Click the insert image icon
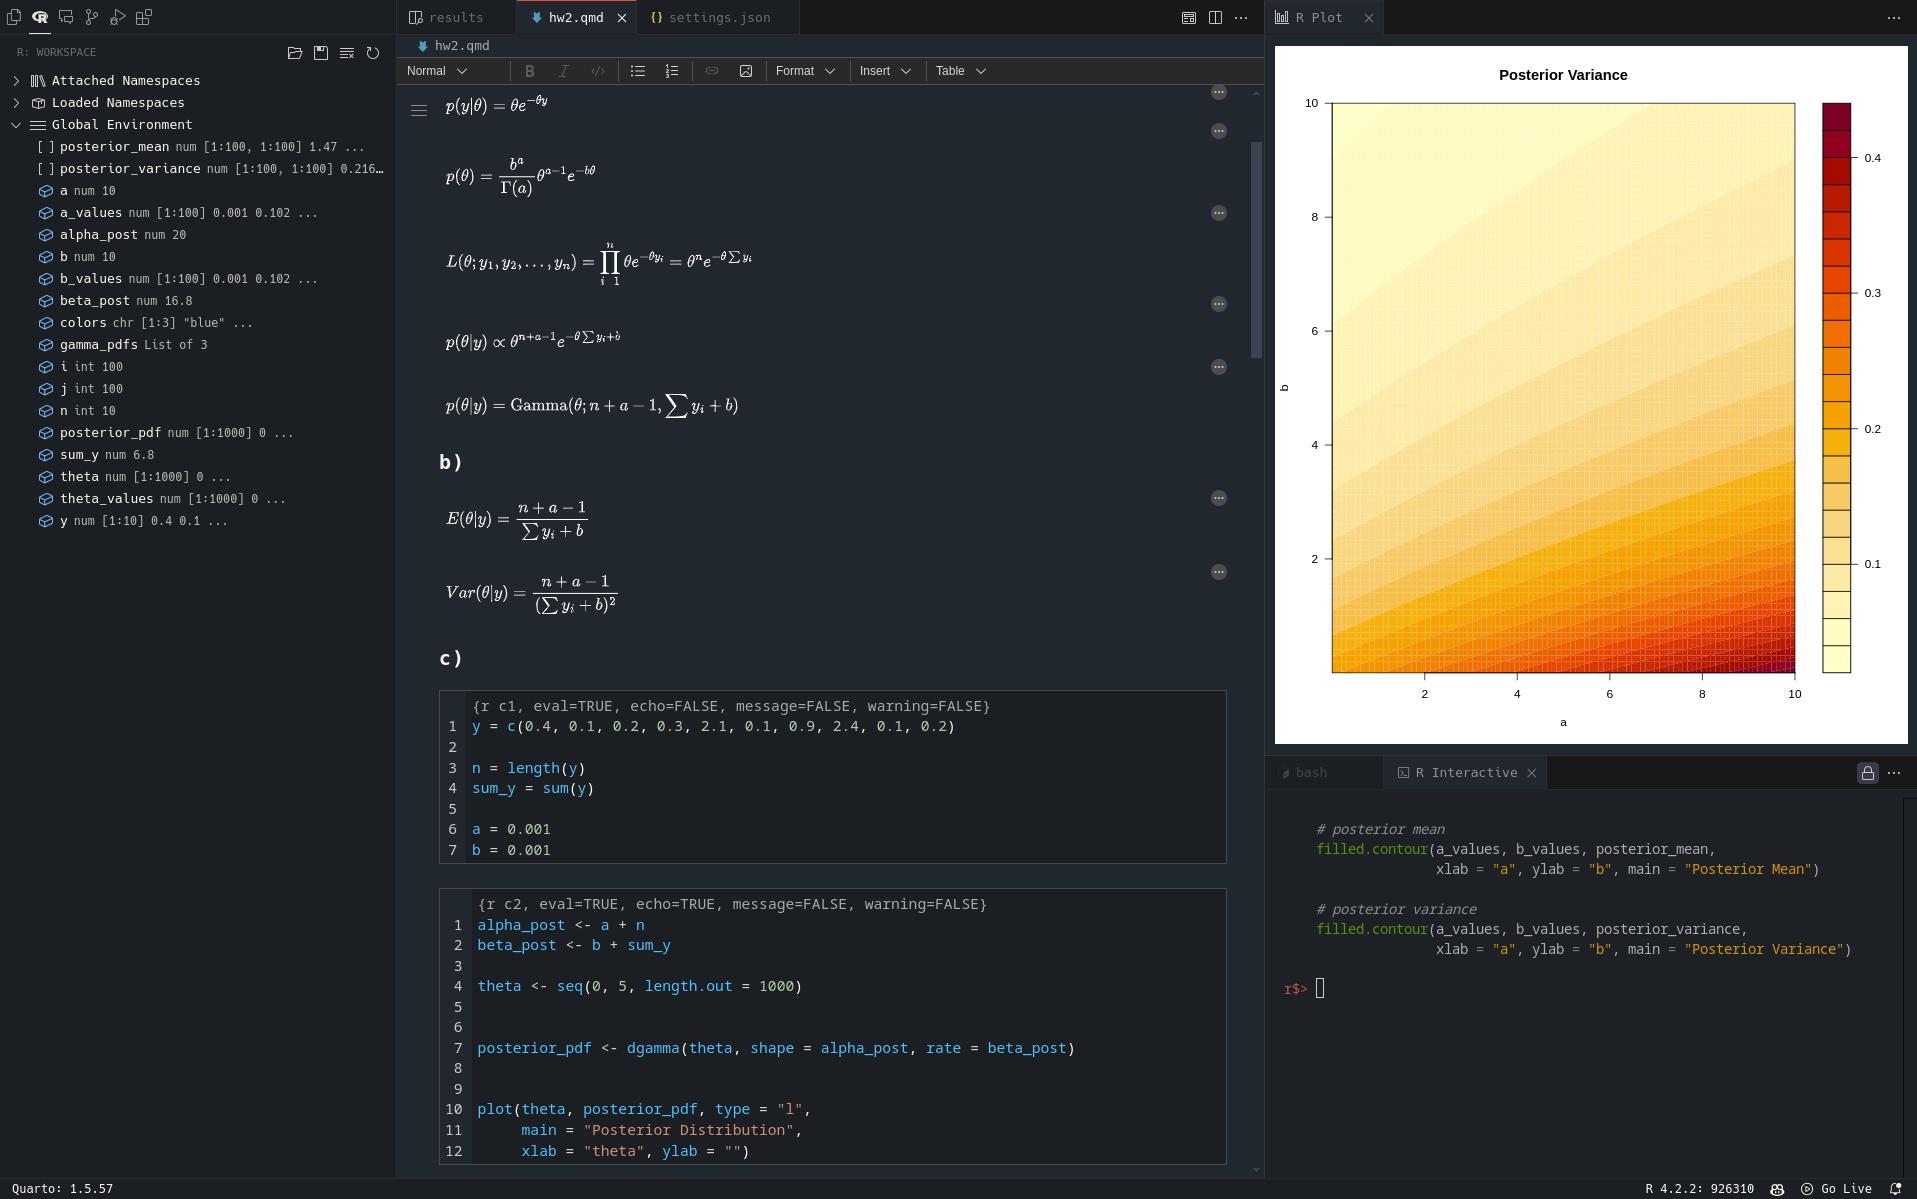1917x1199 pixels. click(746, 71)
